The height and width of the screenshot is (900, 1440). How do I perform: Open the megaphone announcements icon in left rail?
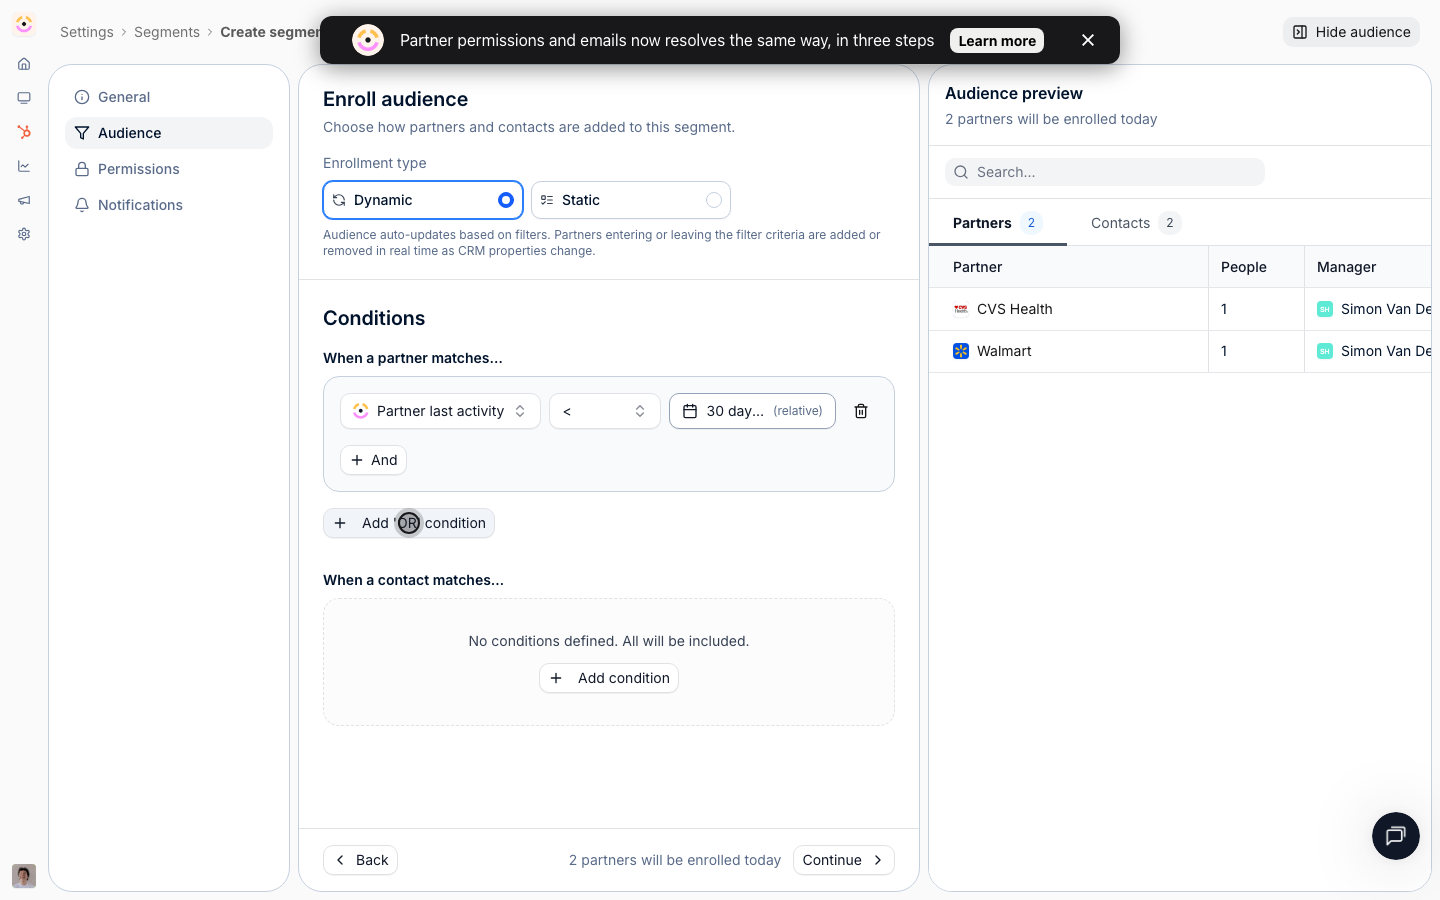tap(24, 200)
